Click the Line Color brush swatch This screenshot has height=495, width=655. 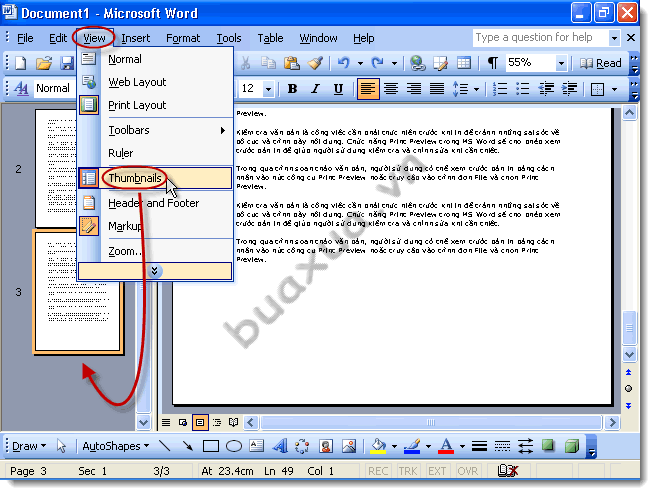pyautogui.click(x=412, y=446)
